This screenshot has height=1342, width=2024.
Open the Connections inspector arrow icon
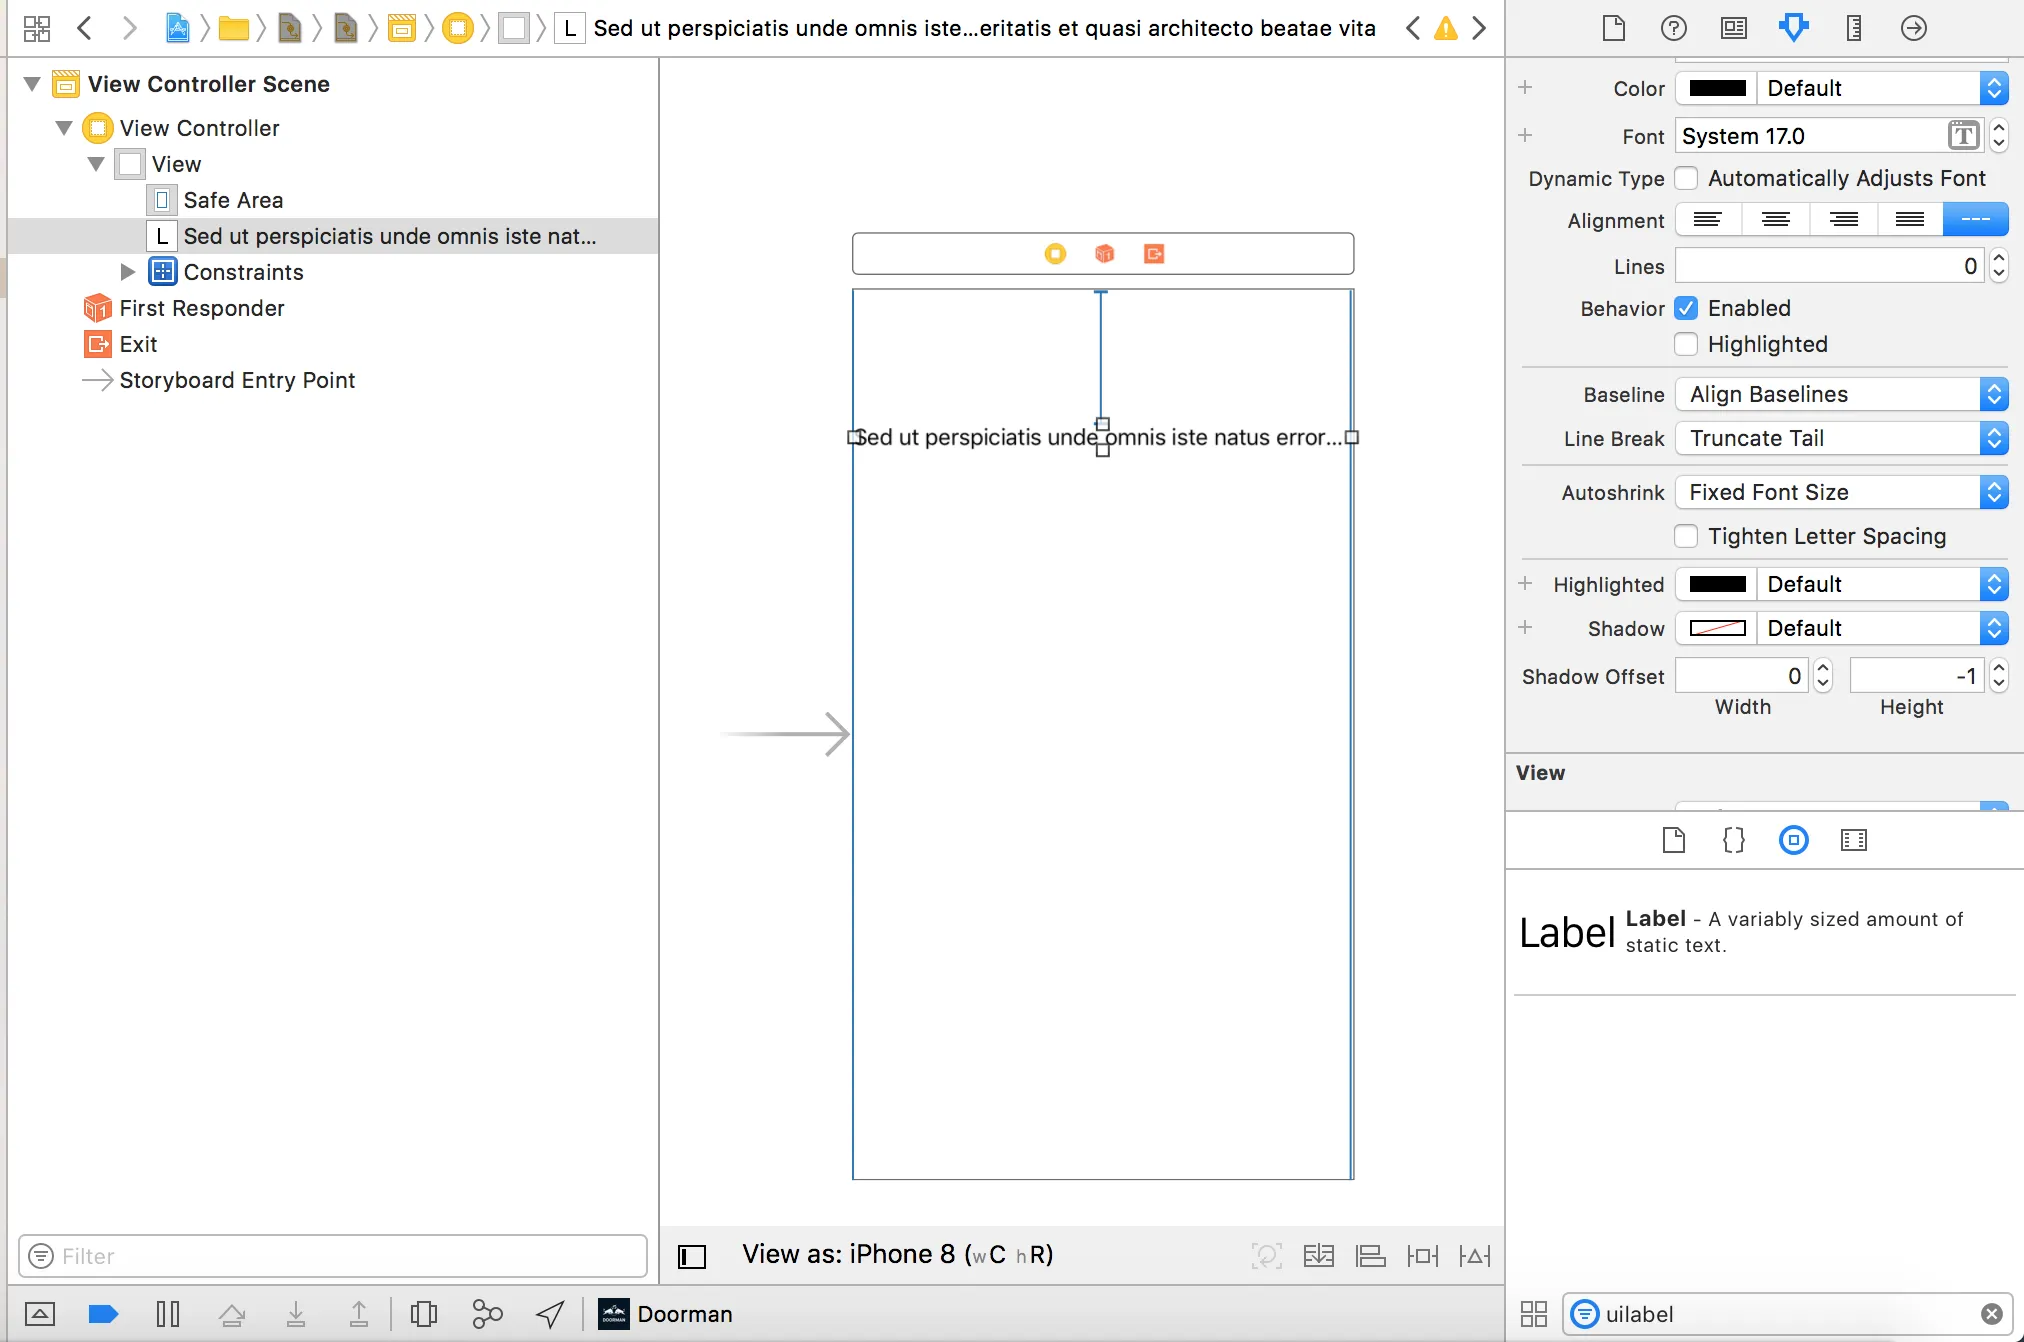(1913, 28)
